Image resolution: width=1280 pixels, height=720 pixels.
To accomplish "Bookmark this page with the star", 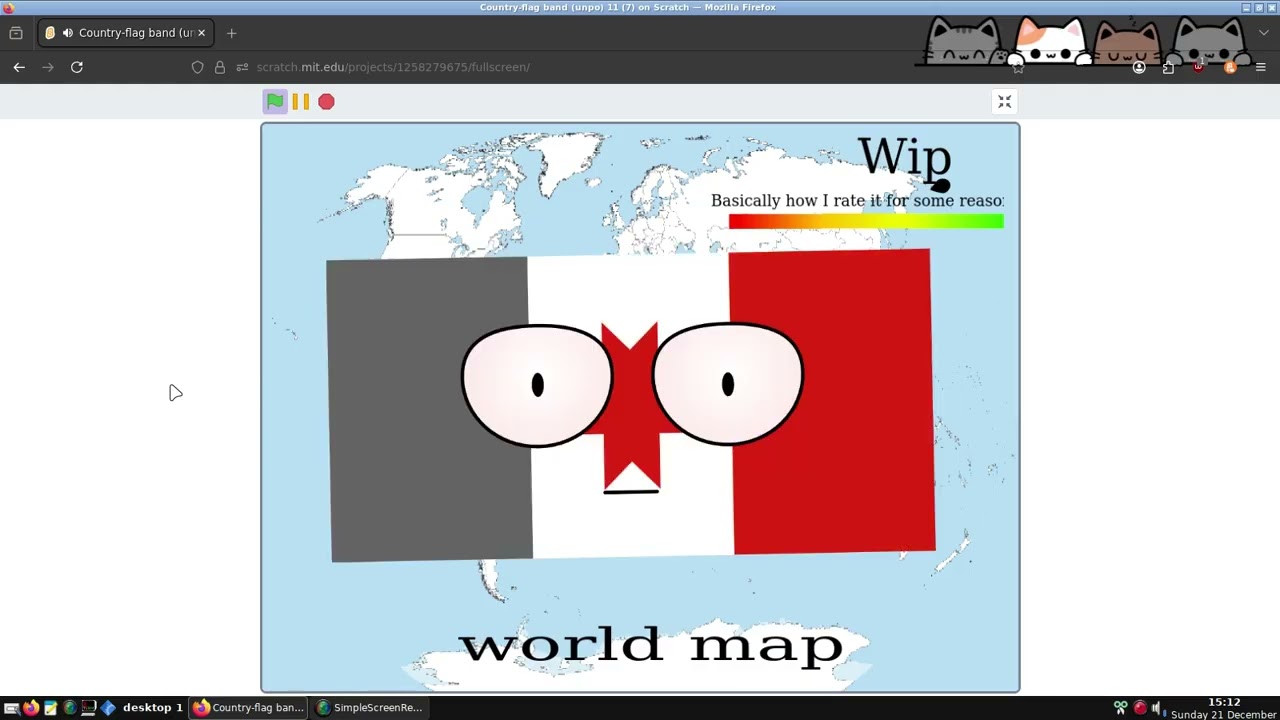I will pos(1017,67).
